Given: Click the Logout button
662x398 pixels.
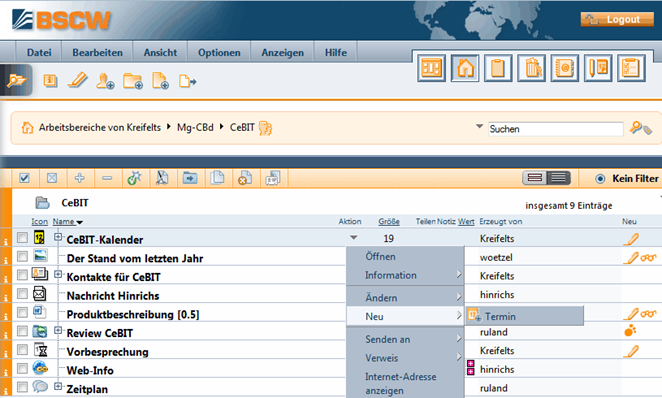Looking at the screenshot, I should tap(617, 19).
